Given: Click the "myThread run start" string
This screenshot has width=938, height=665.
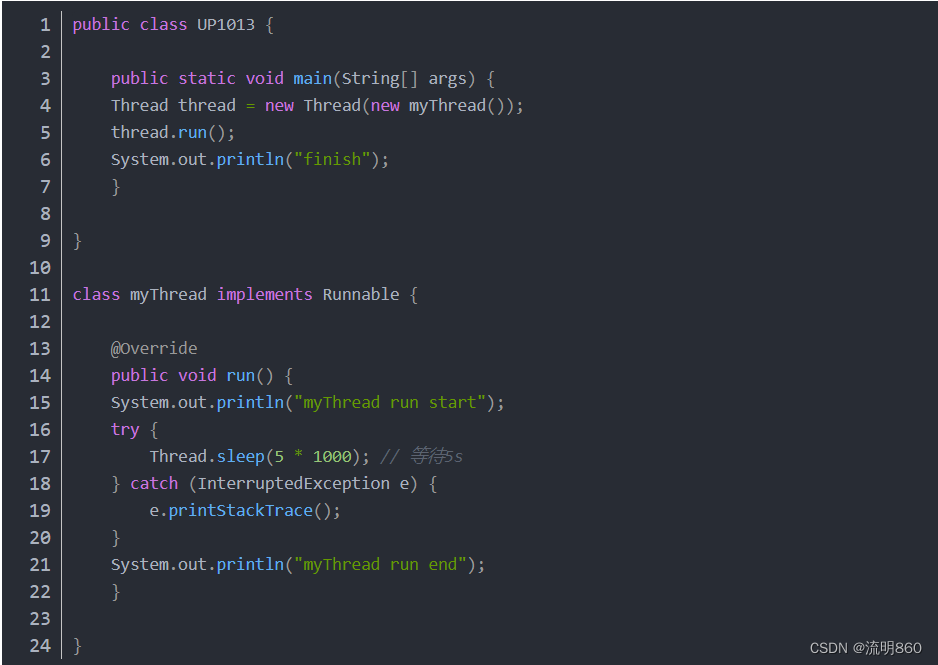Looking at the screenshot, I should pos(389,403).
